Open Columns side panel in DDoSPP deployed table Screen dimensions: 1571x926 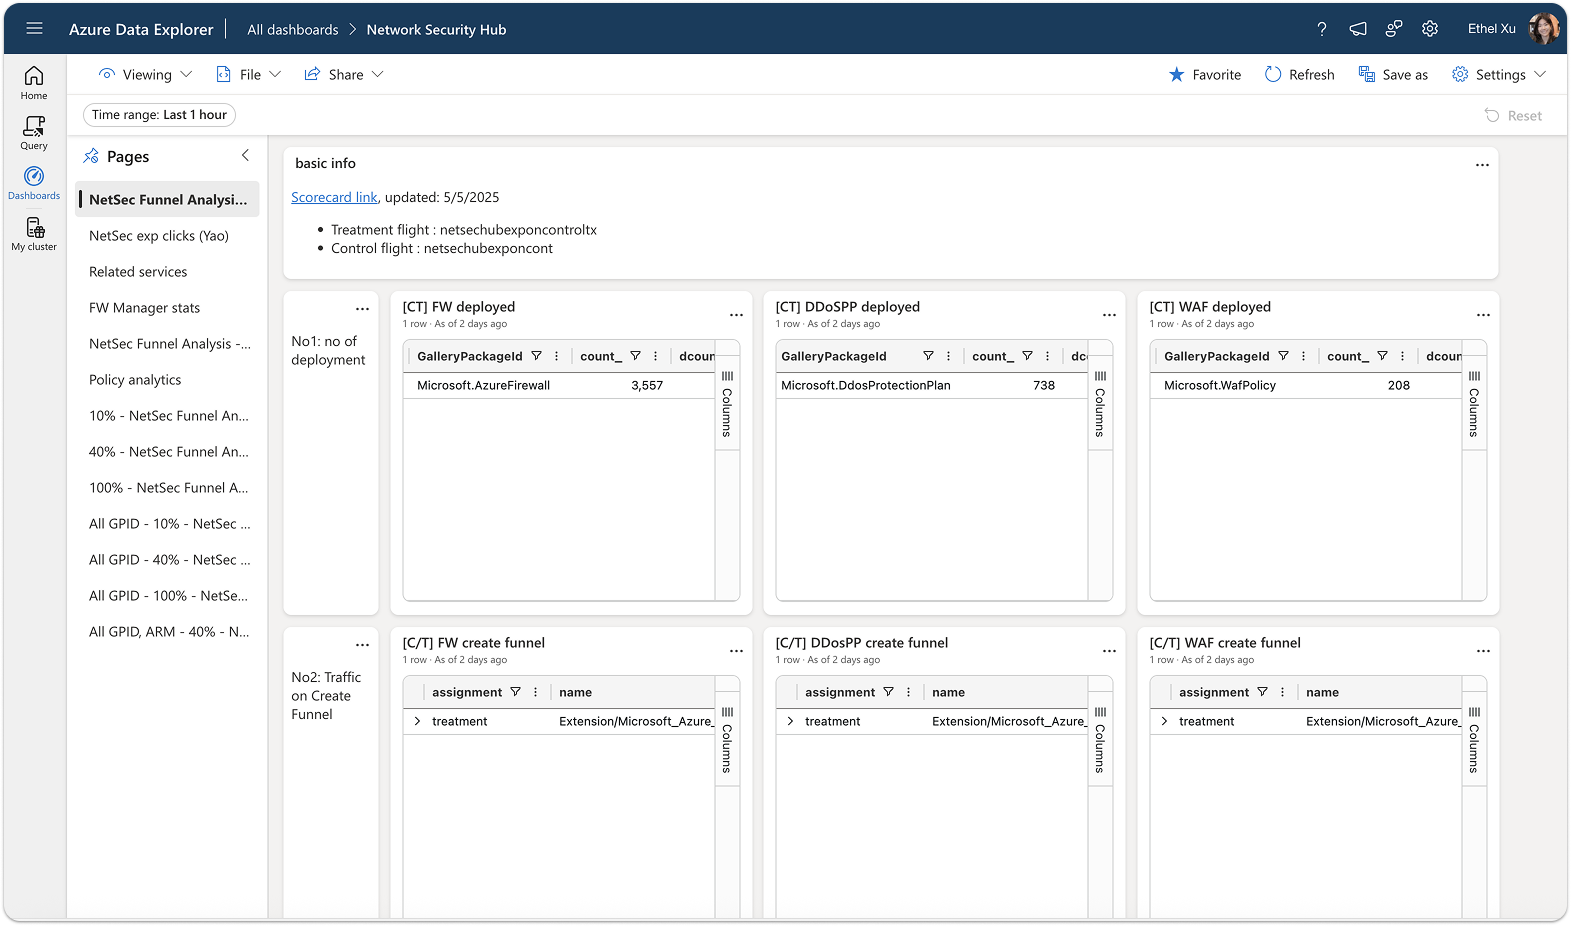pos(1100,404)
